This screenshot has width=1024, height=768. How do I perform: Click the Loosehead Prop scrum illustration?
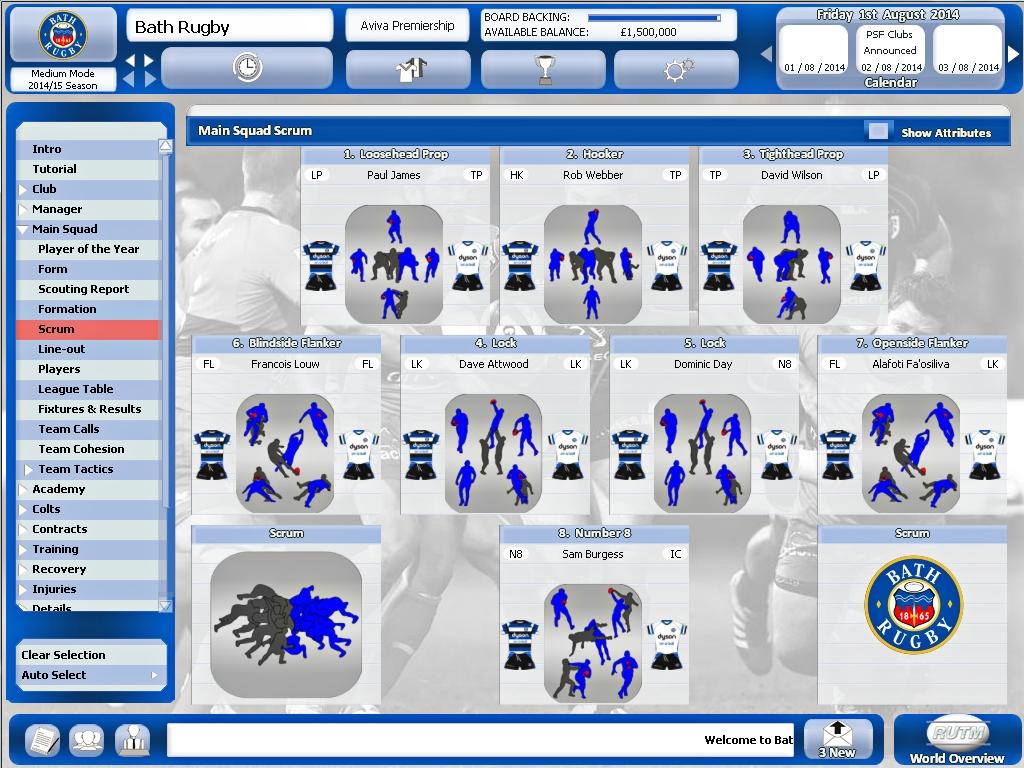tap(394, 264)
